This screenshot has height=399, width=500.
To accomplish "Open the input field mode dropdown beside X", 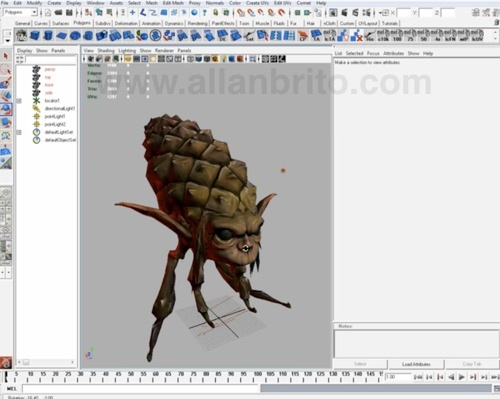I will [384, 13].
